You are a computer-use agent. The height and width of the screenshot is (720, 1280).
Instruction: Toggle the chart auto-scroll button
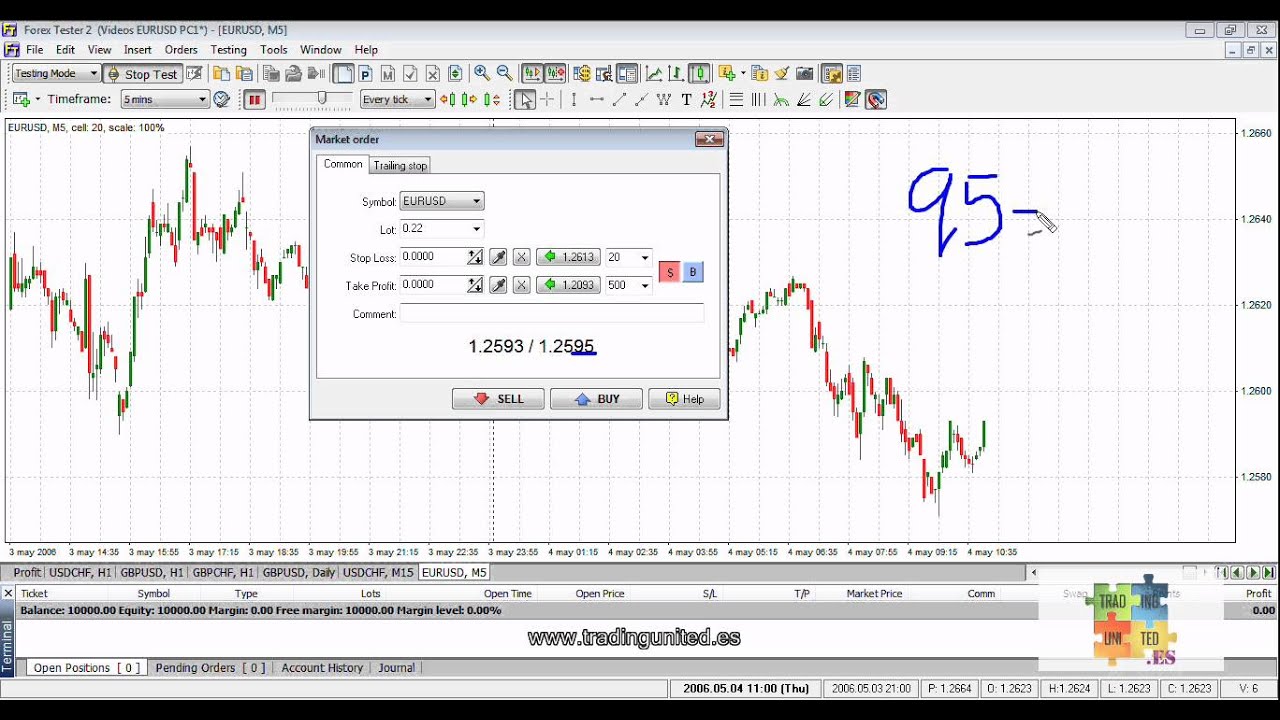532,73
